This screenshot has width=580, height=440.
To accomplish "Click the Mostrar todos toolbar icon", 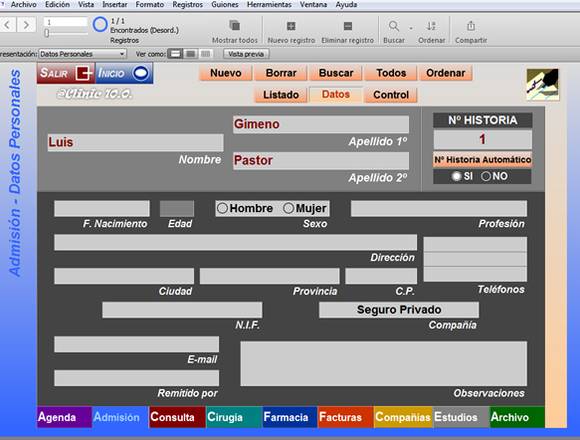I will click(x=235, y=26).
